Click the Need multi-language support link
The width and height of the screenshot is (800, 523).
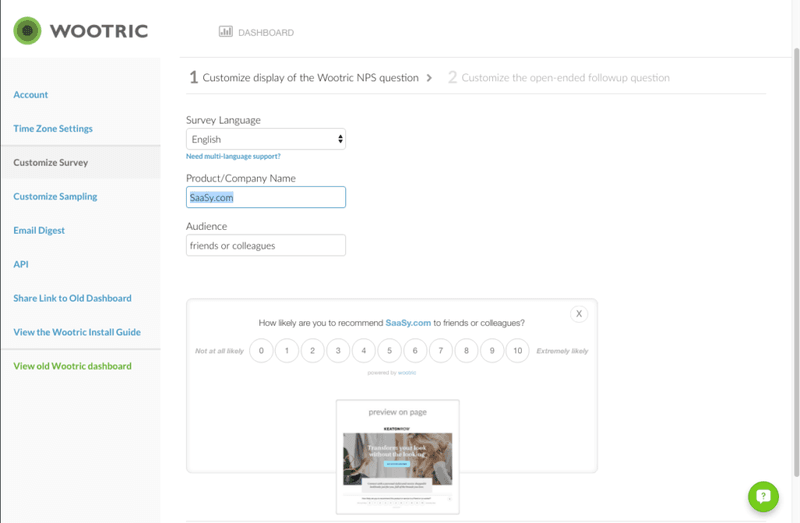coord(233,157)
